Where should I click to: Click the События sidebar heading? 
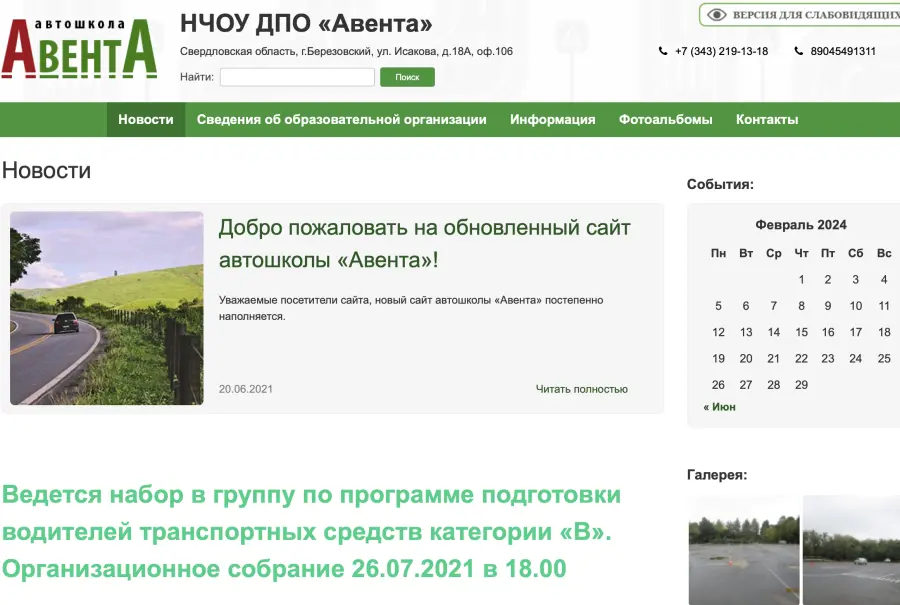(x=720, y=184)
